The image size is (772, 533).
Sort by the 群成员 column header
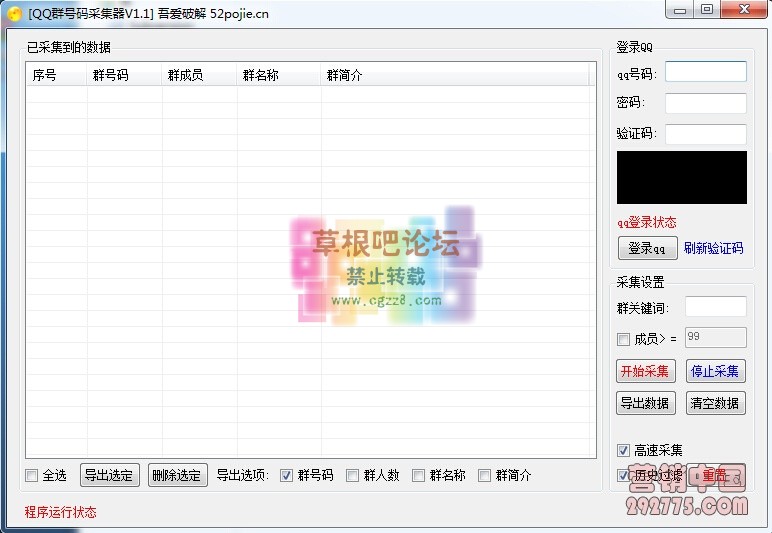[x=199, y=75]
